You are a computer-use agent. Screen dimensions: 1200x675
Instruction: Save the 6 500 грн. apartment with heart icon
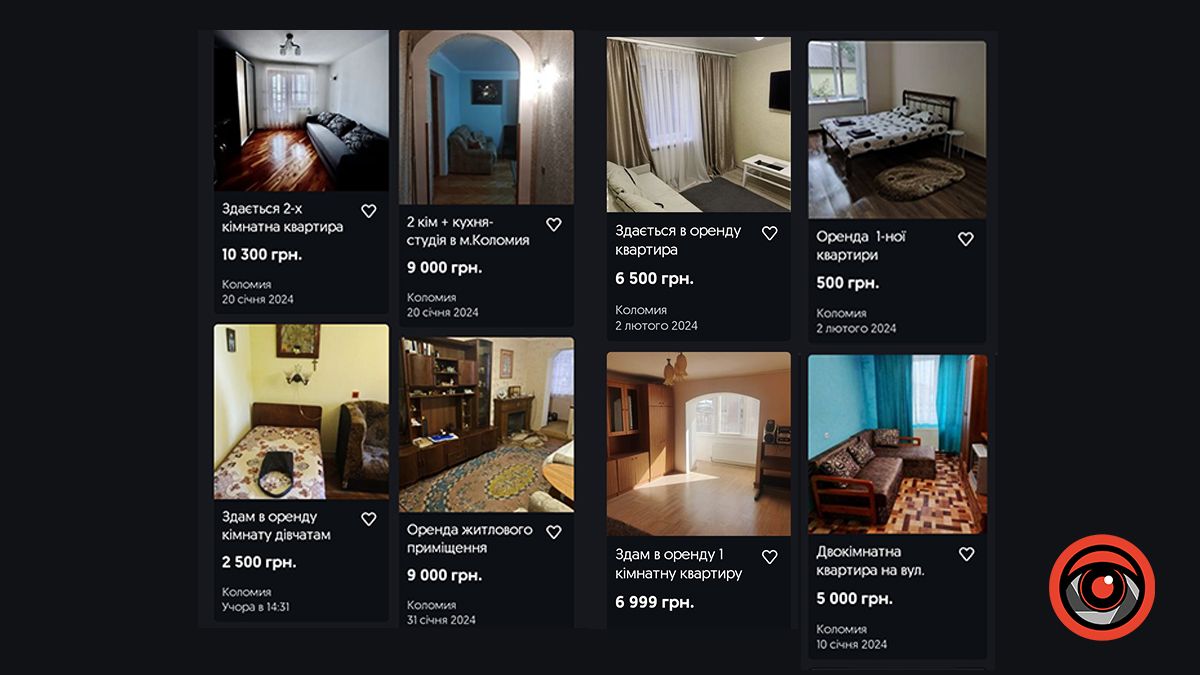[x=769, y=233]
